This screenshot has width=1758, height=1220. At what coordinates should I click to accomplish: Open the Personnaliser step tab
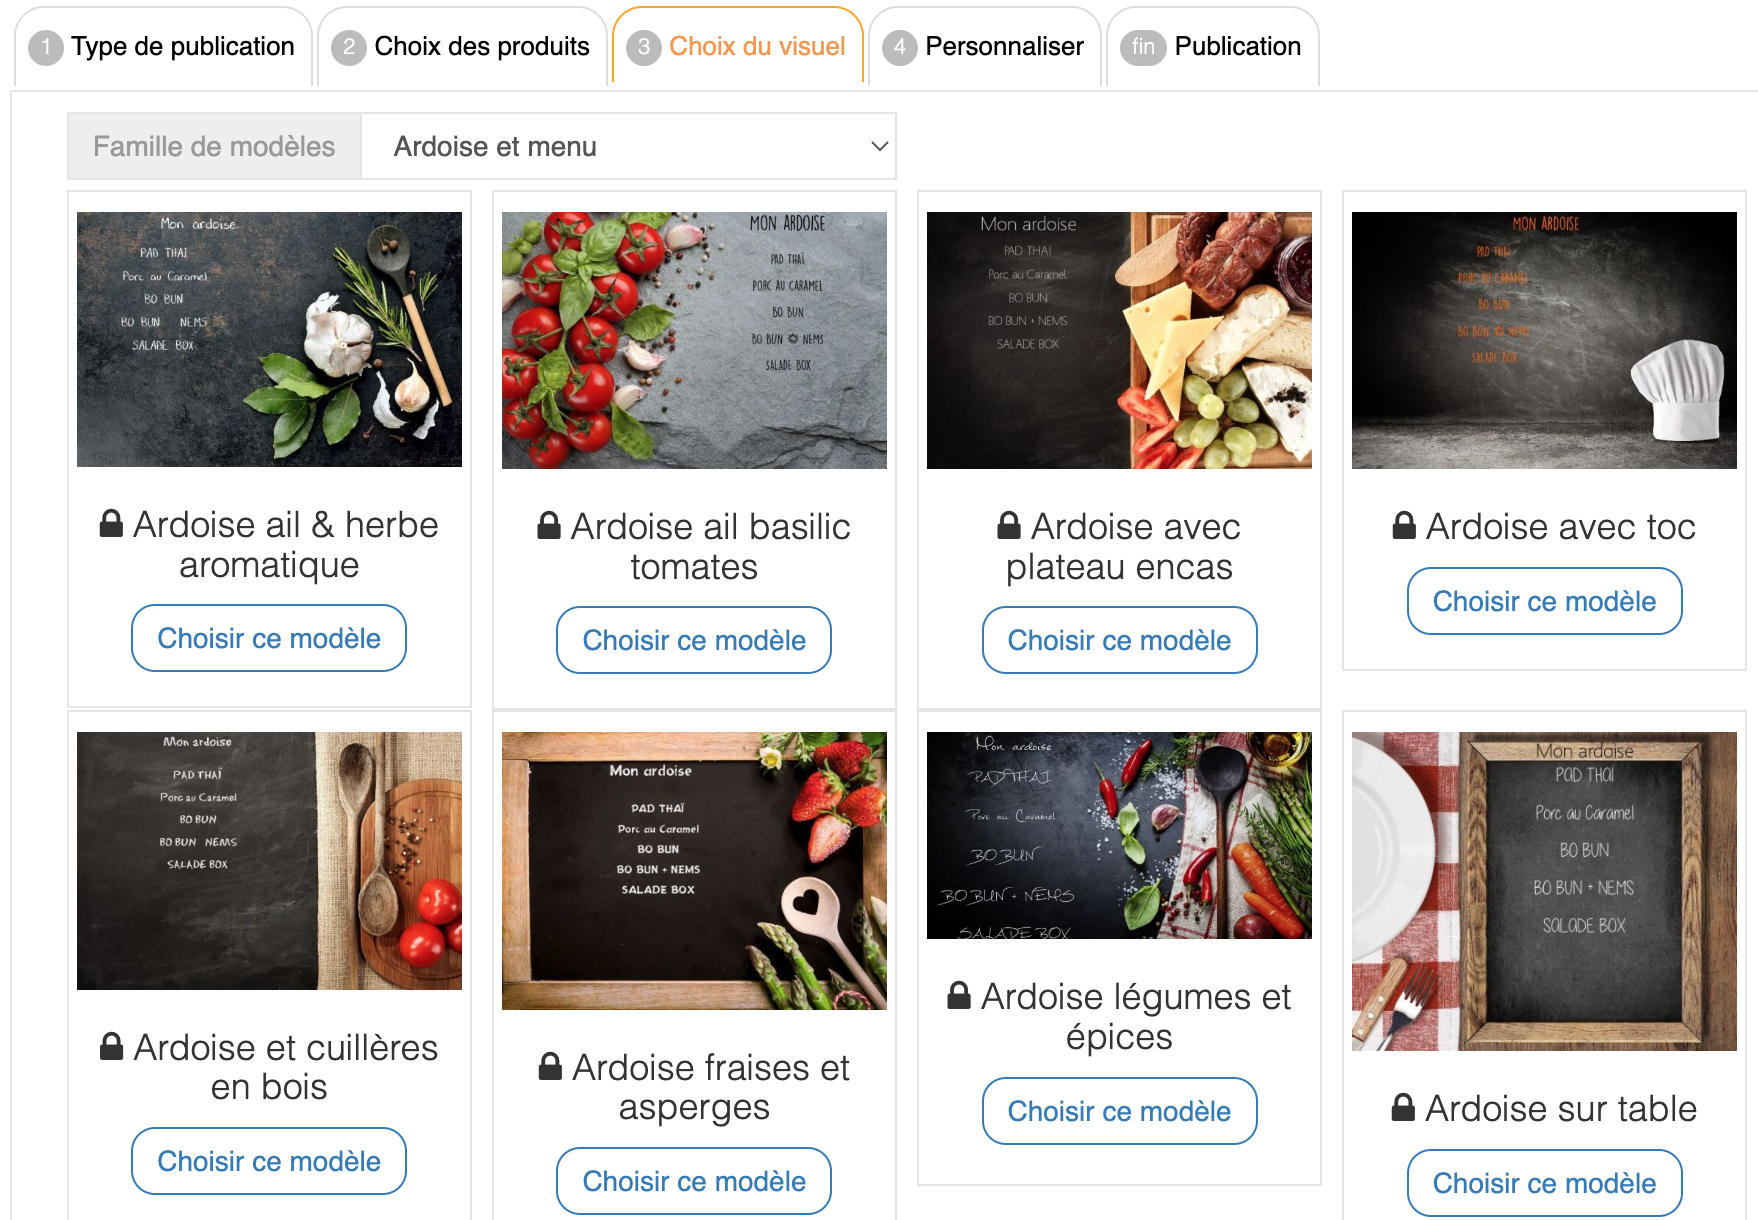click(986, 47)
